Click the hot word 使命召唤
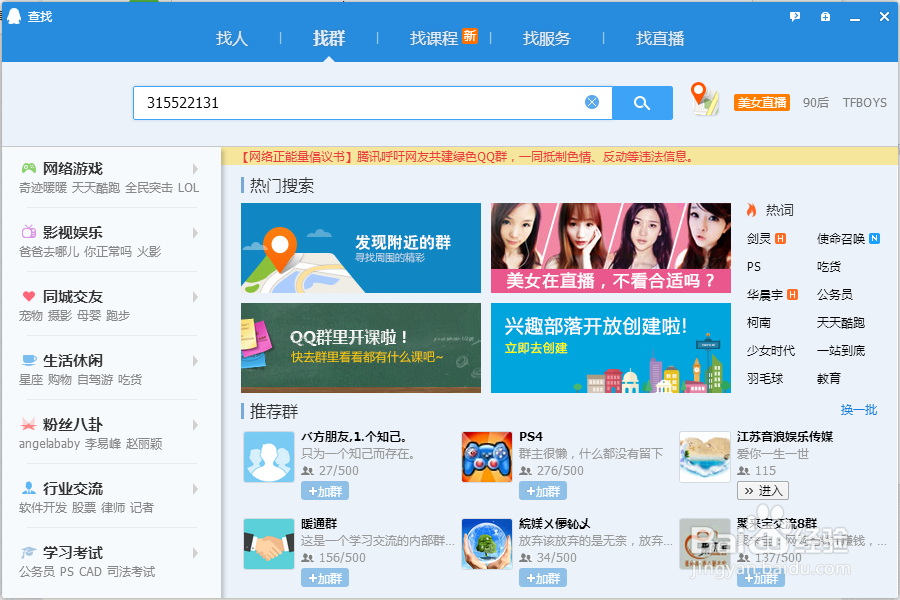Image resolution: width=900 pixels, height=600 pixels. (x=841, y=239)
